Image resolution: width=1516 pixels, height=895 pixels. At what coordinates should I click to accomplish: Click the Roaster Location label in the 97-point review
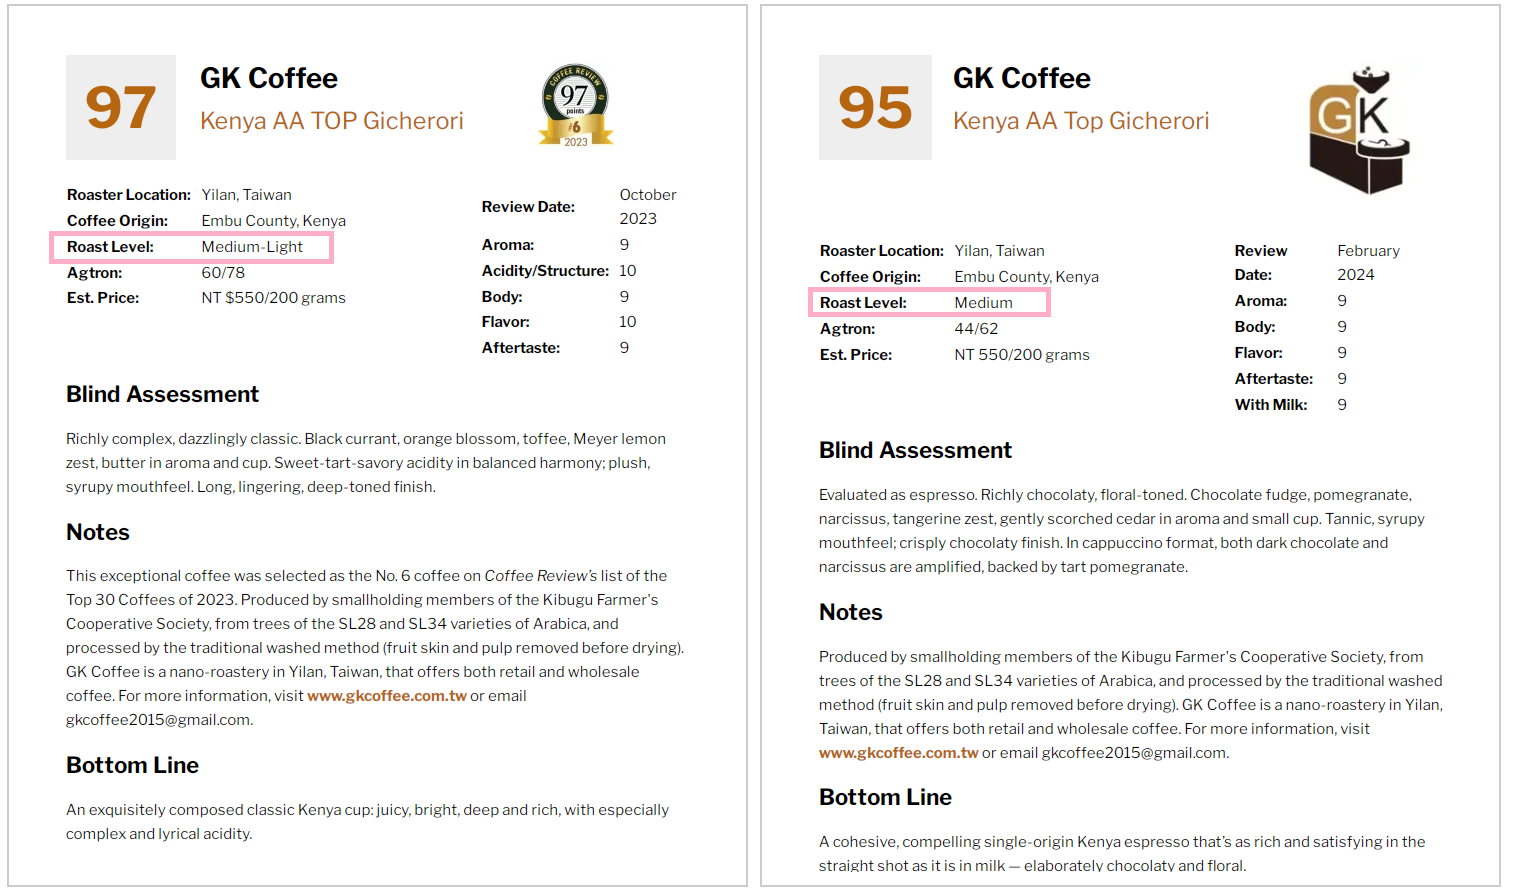(129, 195)
